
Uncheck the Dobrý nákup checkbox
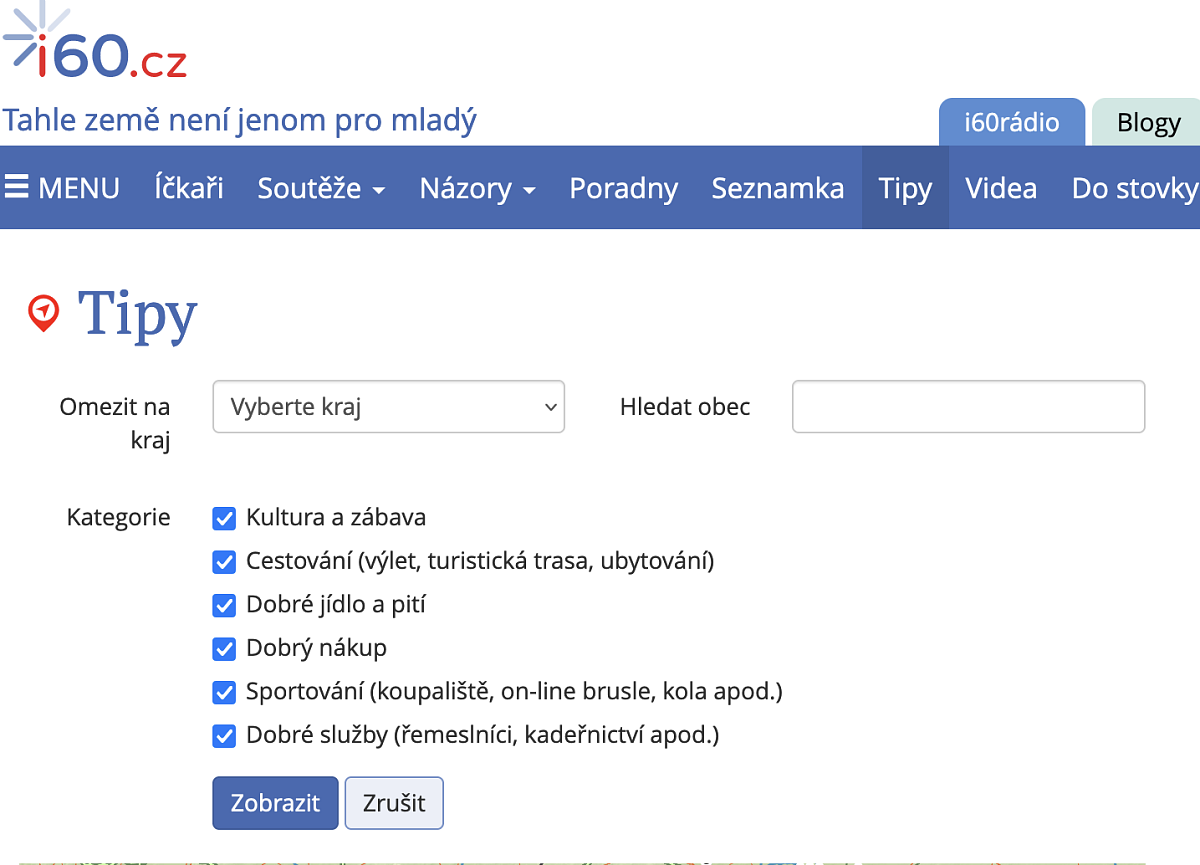click(224, 649)
